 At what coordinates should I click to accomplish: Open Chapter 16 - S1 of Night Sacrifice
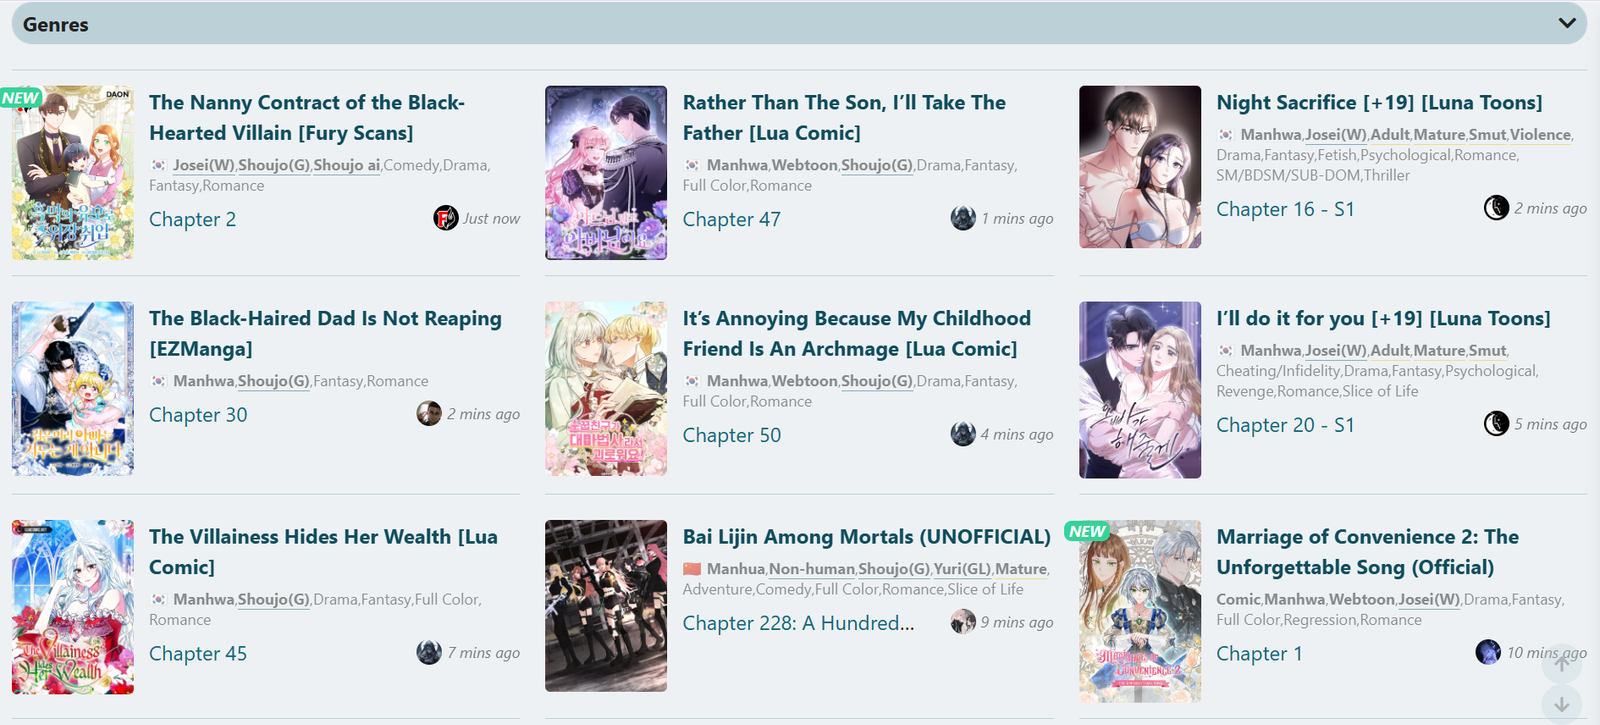1285,209
